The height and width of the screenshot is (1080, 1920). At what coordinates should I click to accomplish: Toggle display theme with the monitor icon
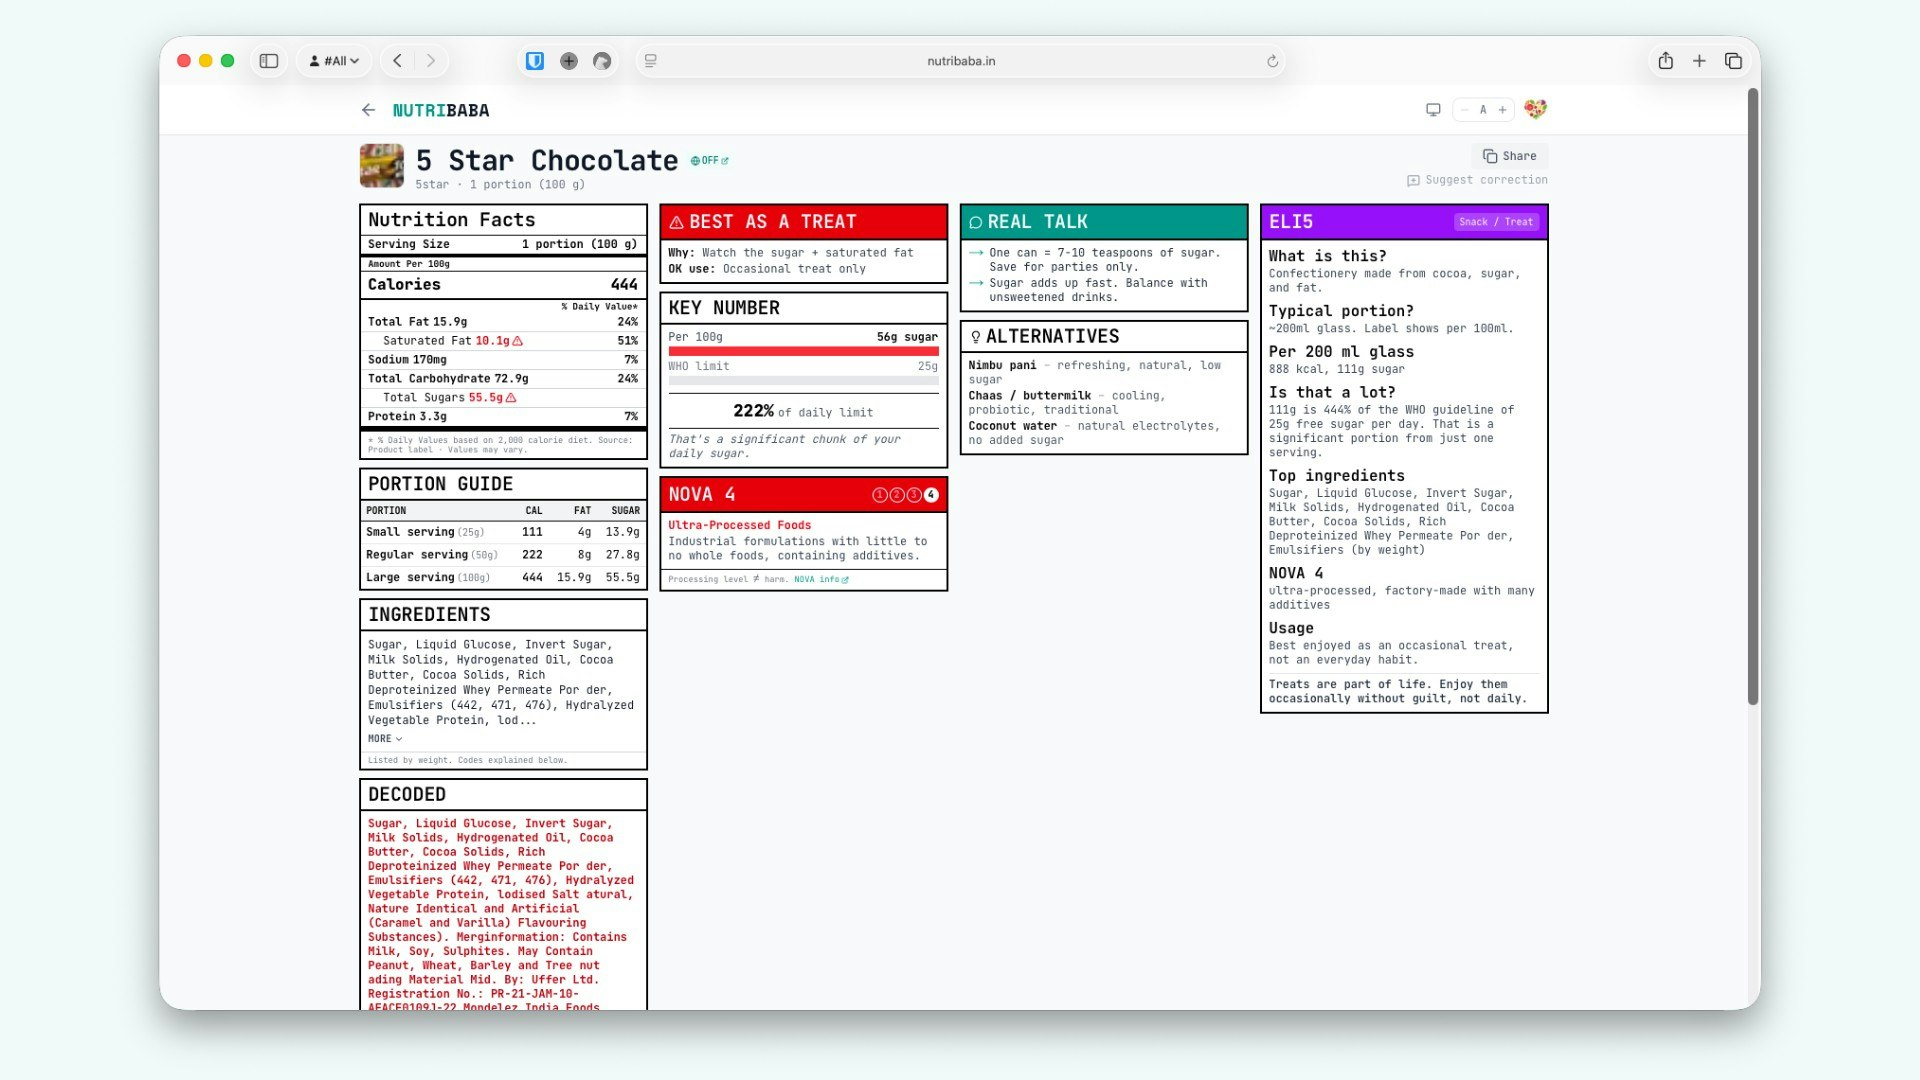[x=1433, y=110]
